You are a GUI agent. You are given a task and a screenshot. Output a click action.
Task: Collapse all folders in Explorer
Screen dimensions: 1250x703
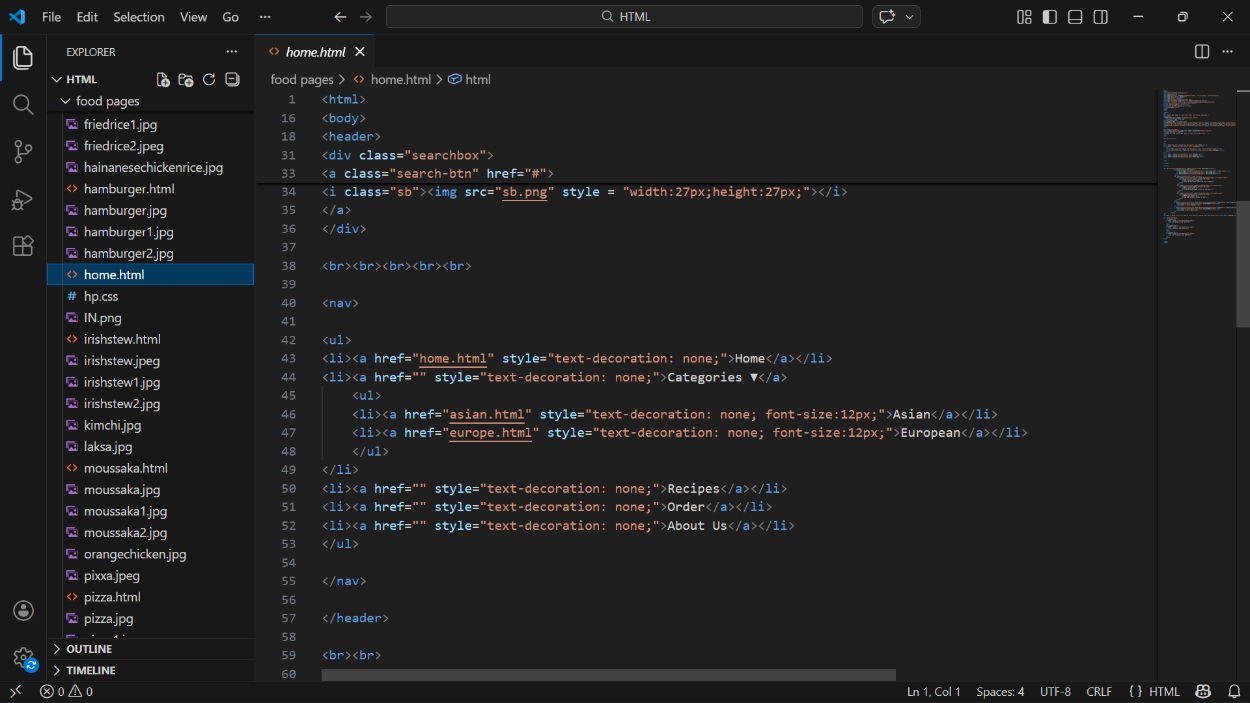pyautogui.click(x=232, y=80)
